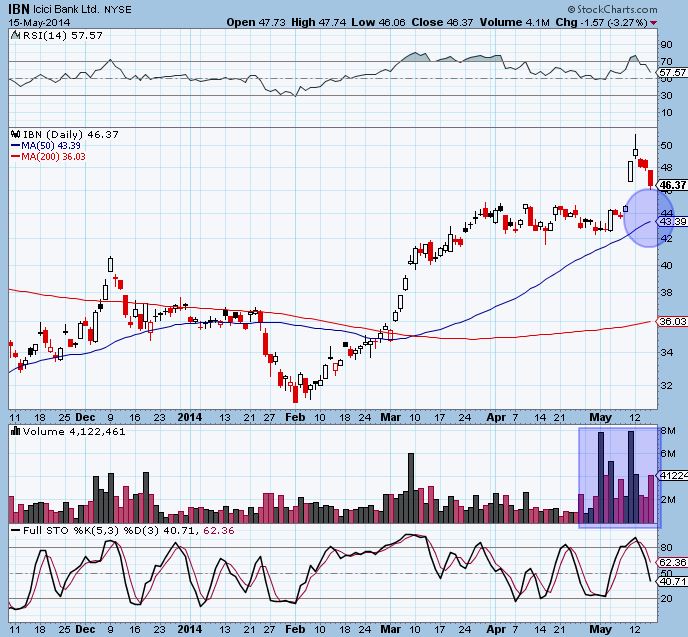Click the candlestick icon beside IBN (Daily)
Viewport: 688px width, 637px height.
pyautogui.click(x=16, y=134)
